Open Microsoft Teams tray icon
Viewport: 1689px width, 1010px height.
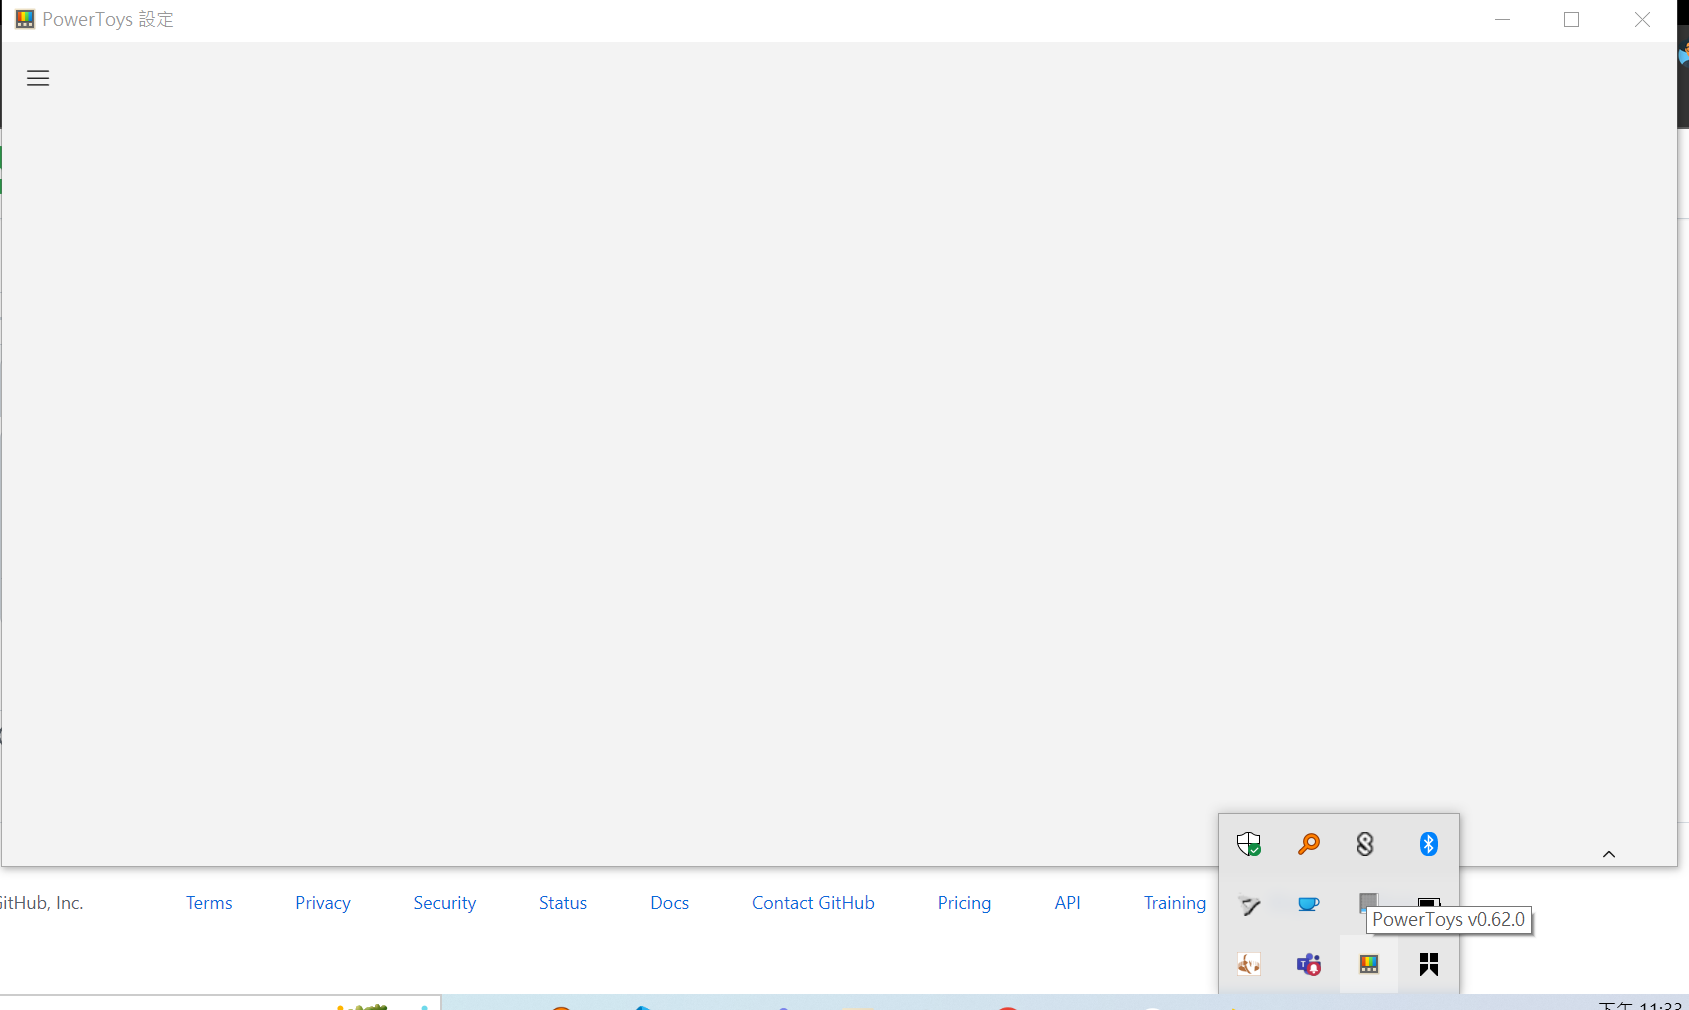click(1309, 964)
